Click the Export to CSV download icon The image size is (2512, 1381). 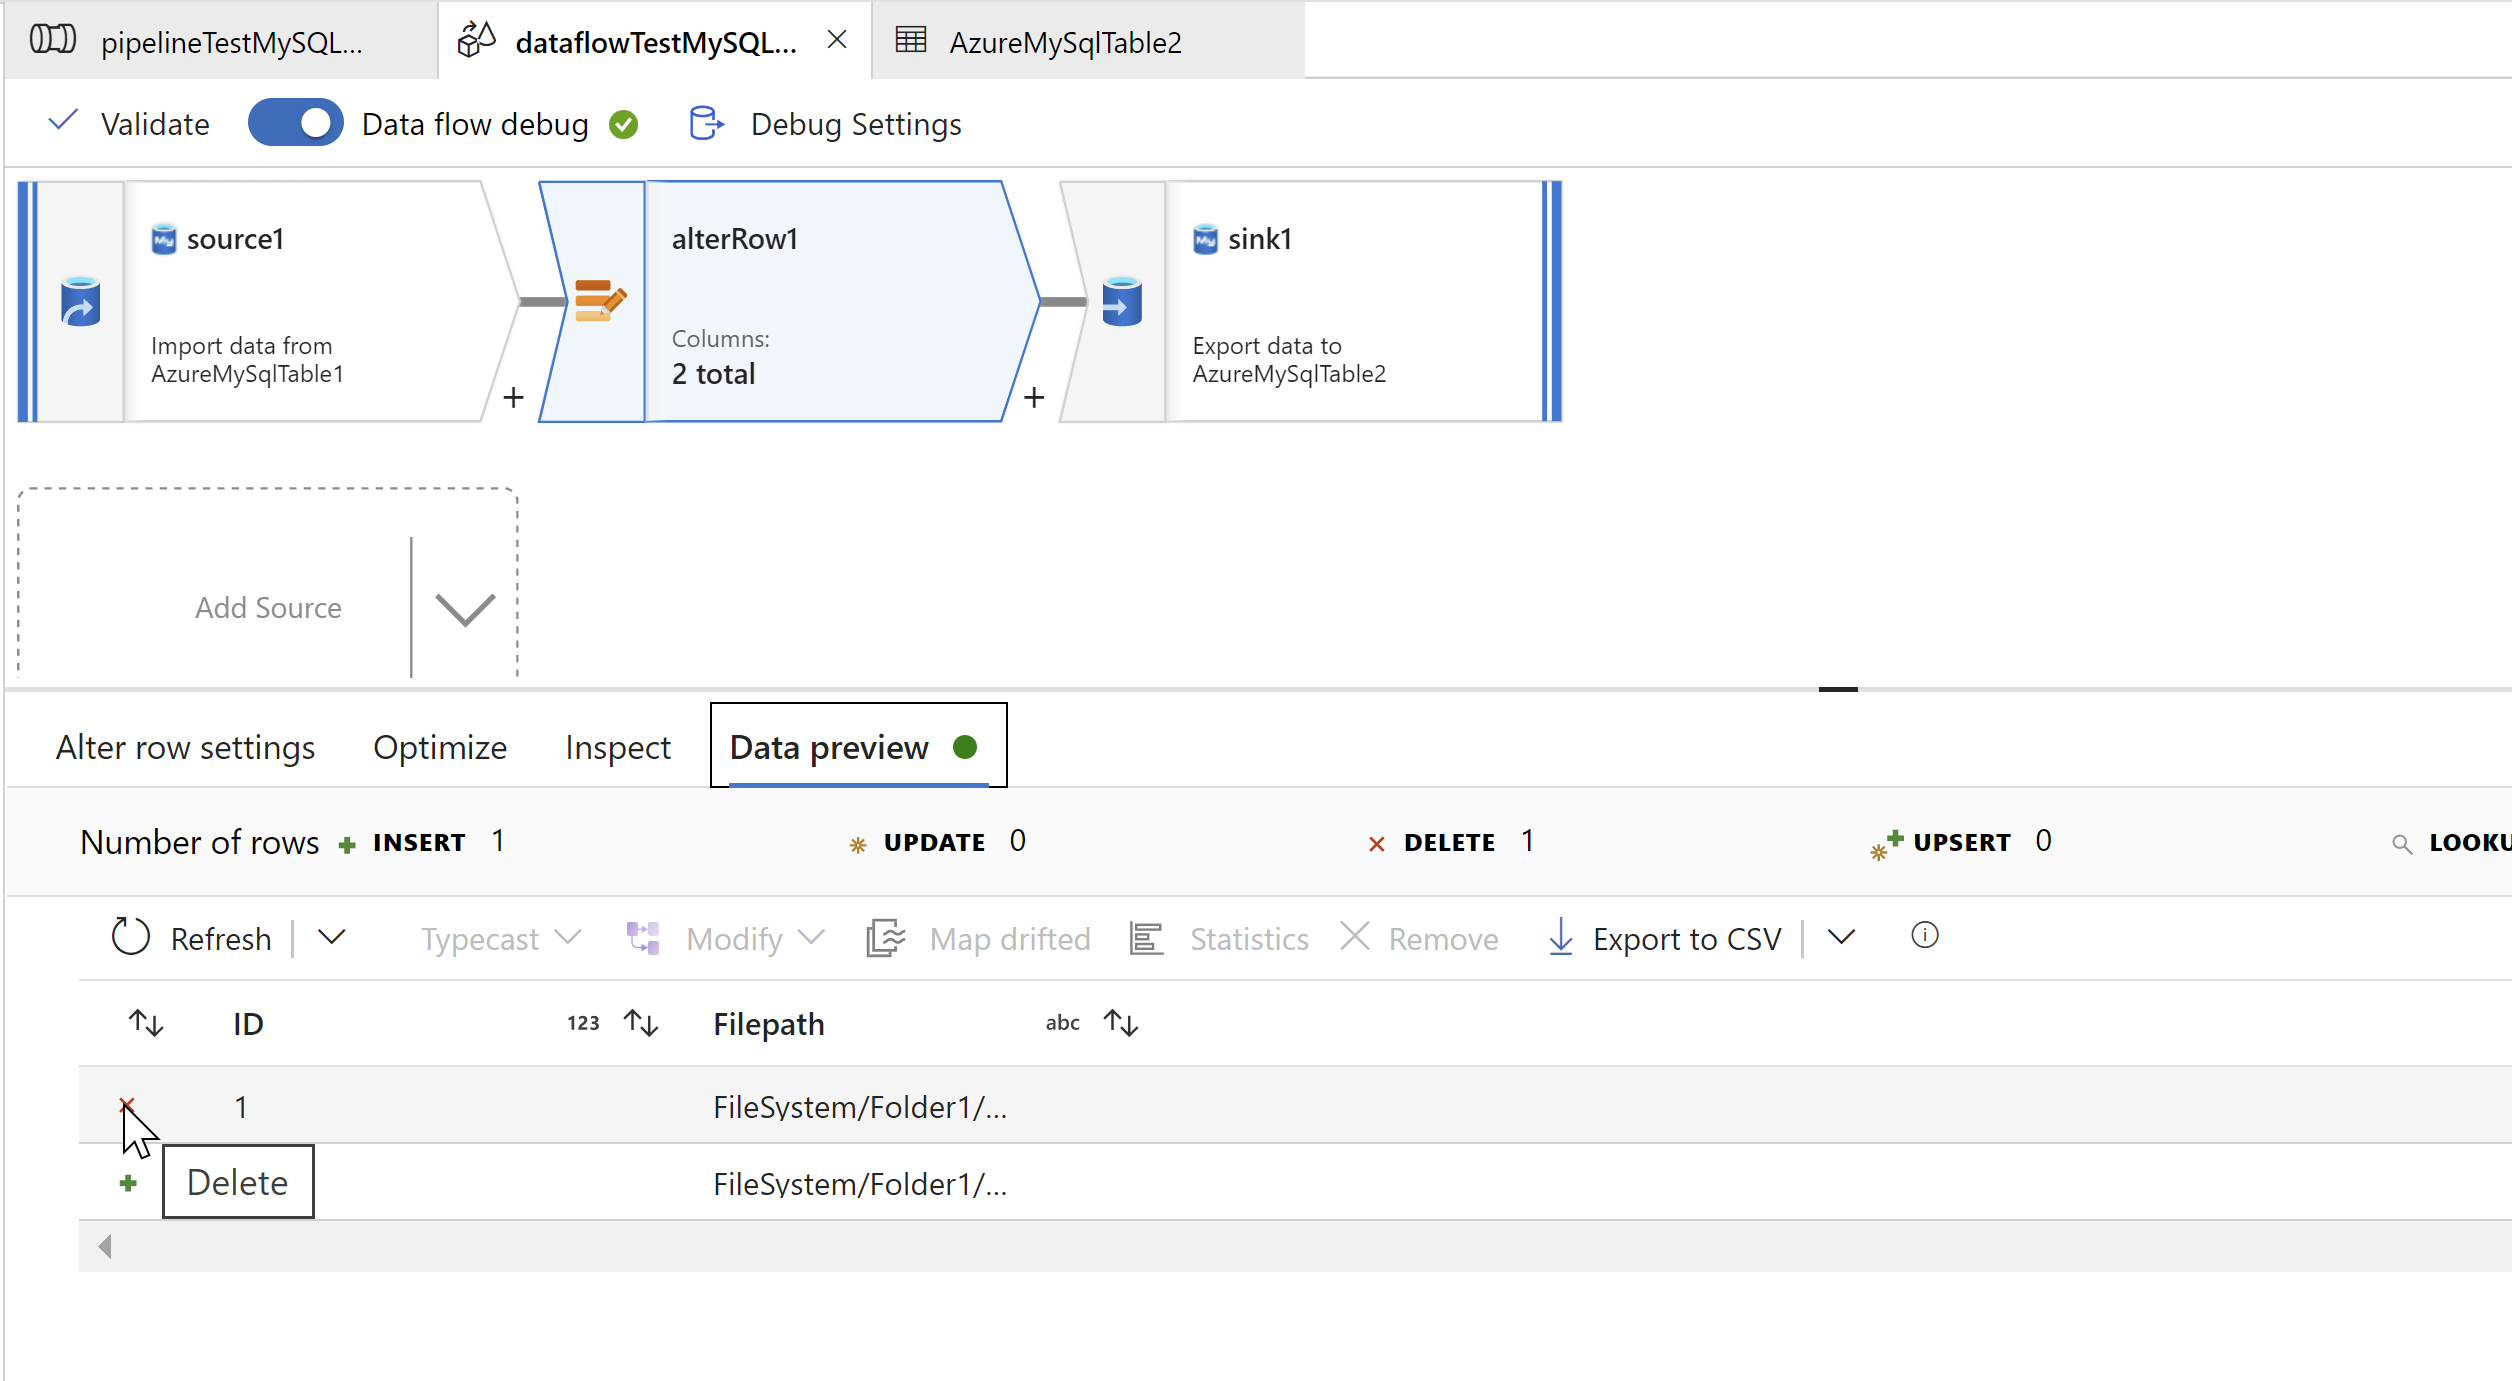point(1560,937)
